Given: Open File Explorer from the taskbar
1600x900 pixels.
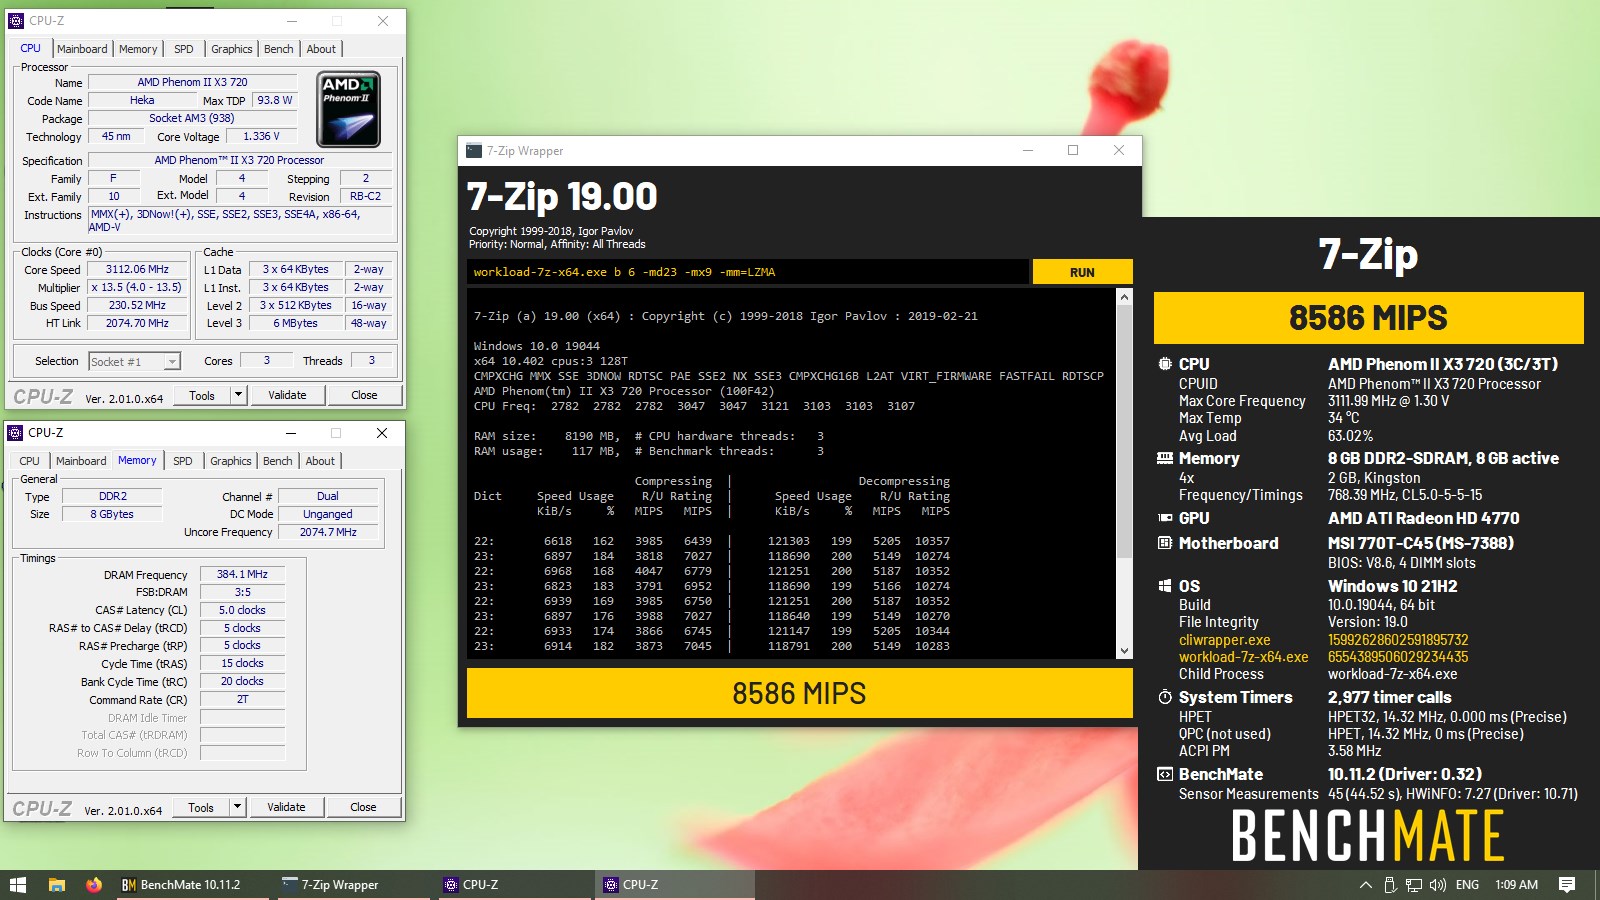Looking at the screenshot, I should pos(57,885).
